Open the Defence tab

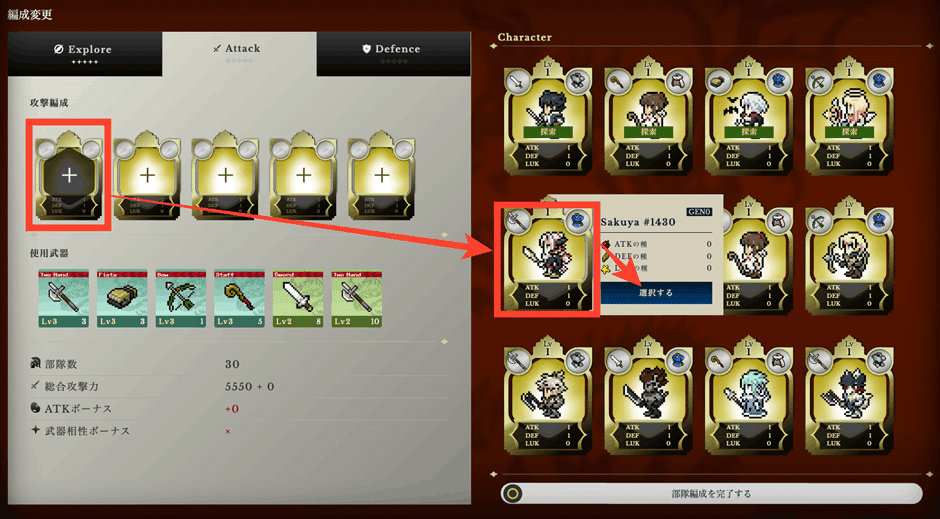point(393,54)
